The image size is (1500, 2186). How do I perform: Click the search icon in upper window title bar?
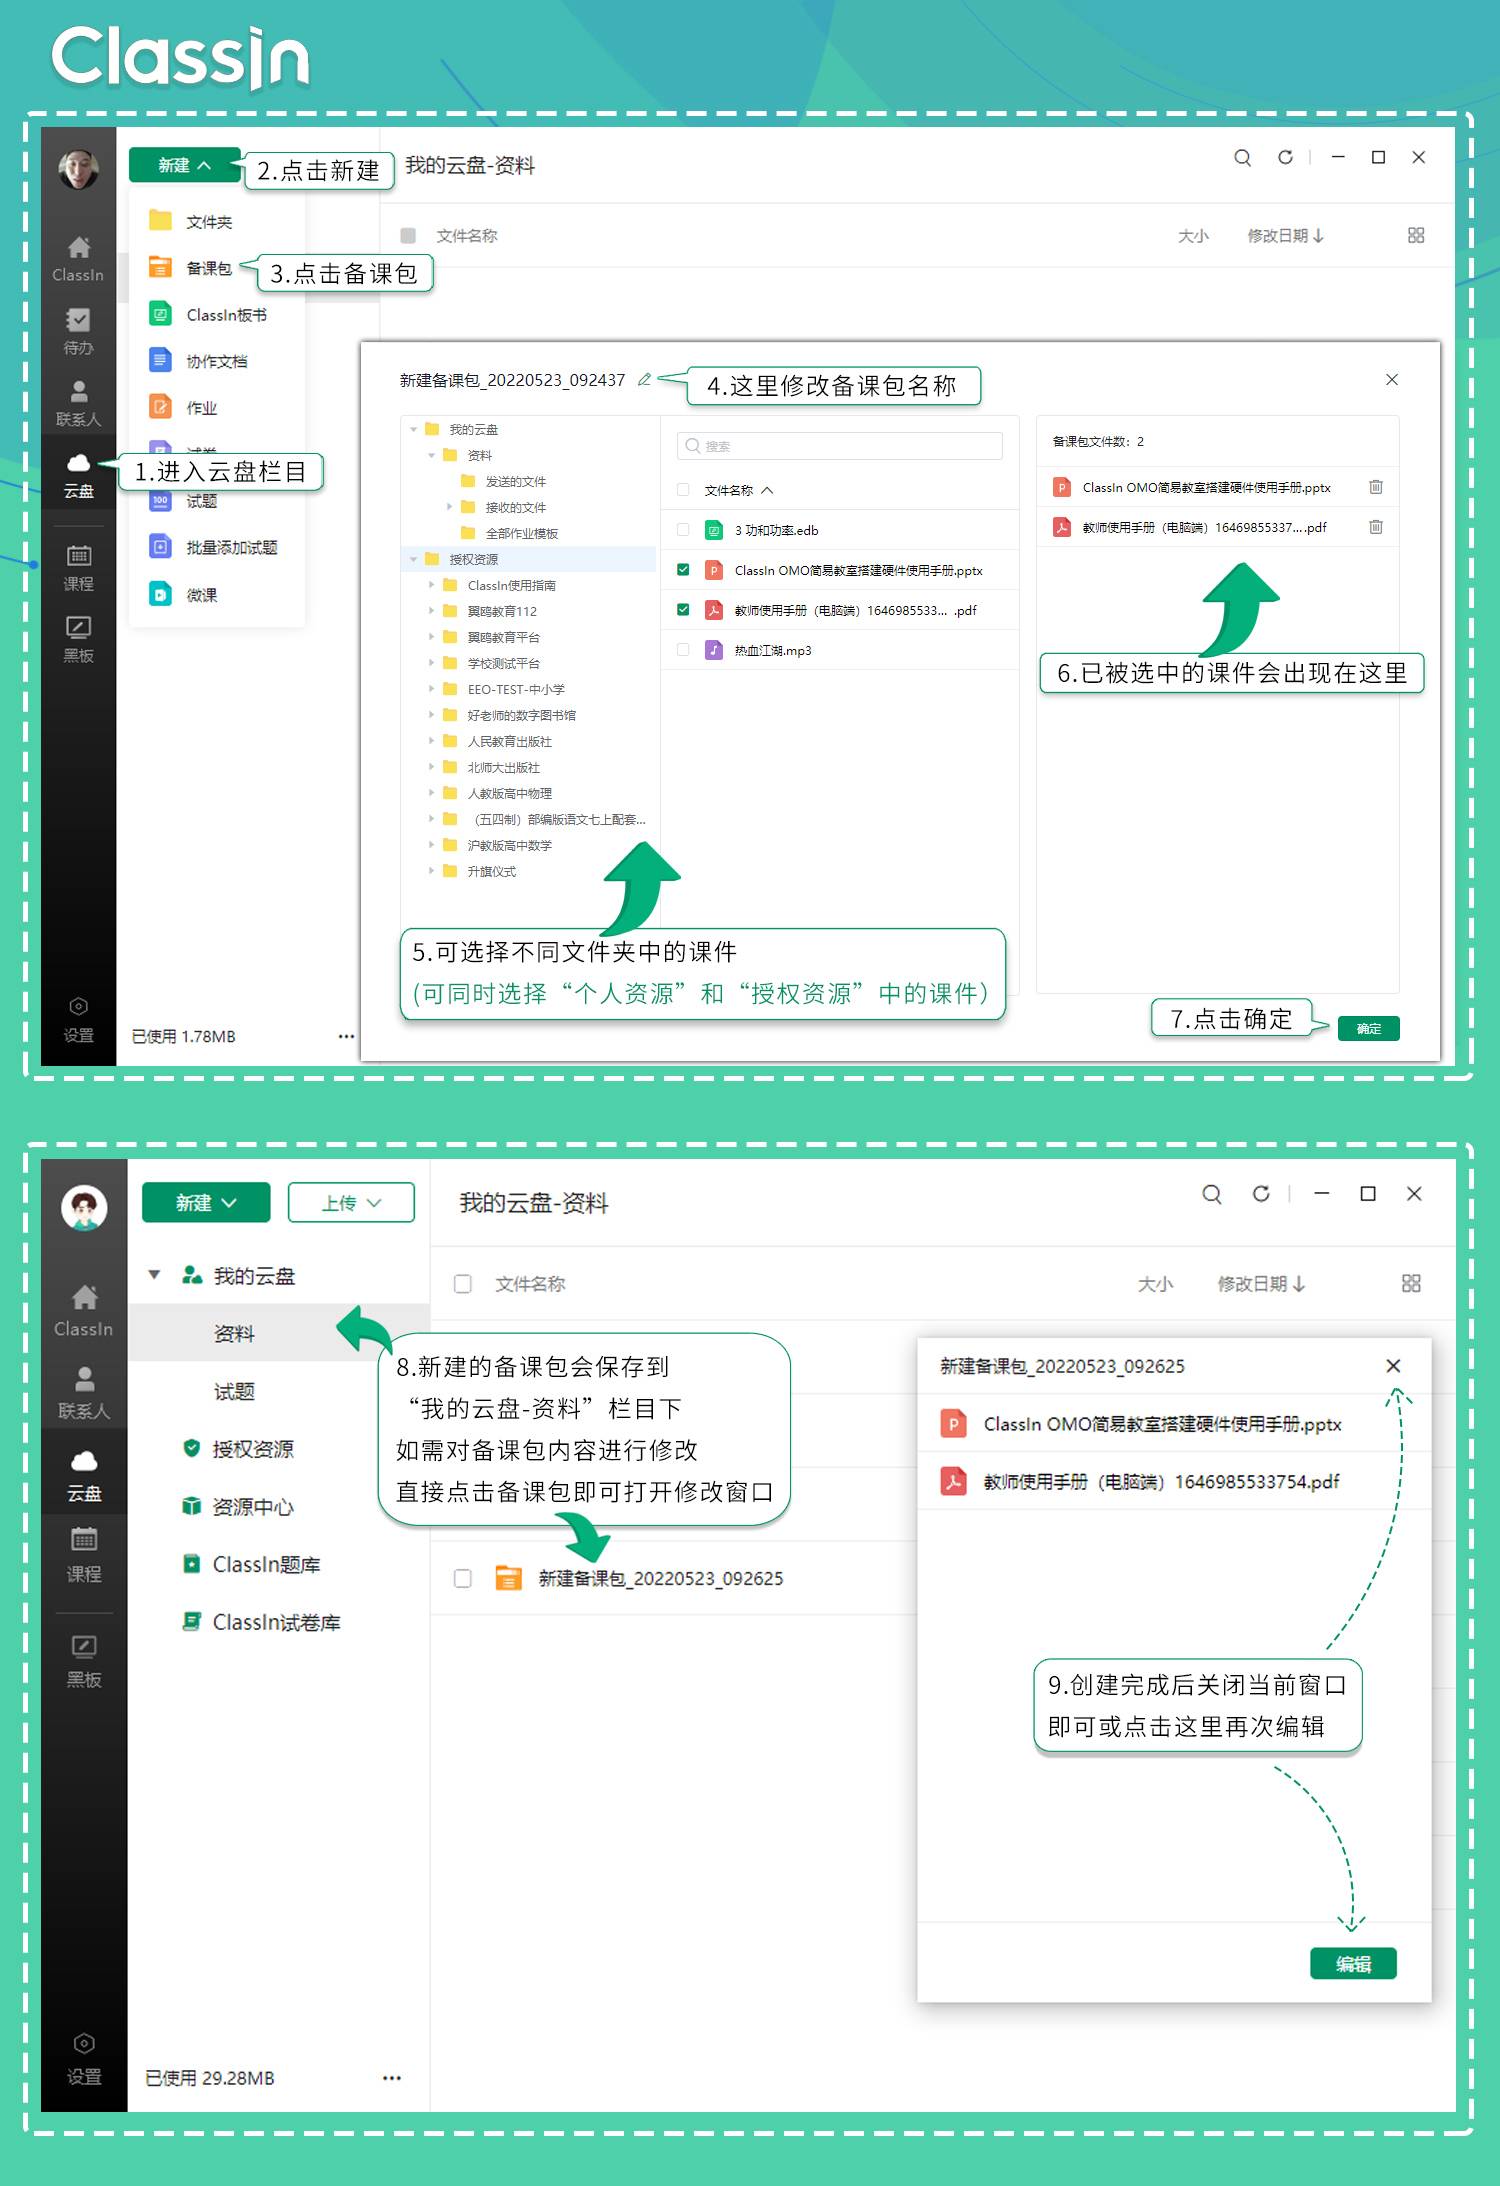(x=1242, y=157)
